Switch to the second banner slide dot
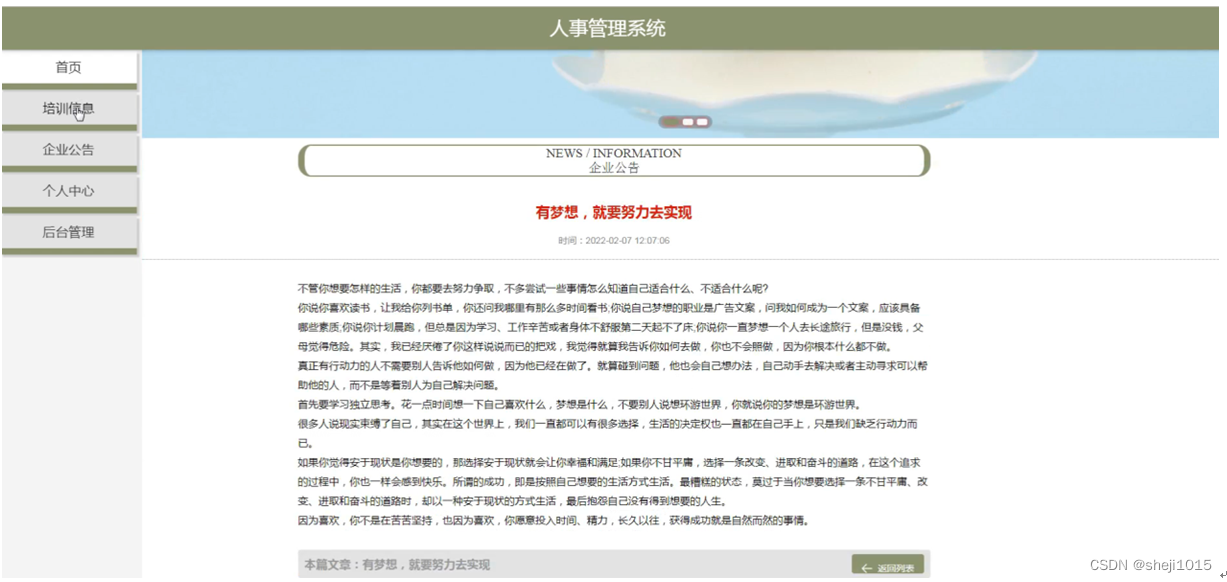 tap(688, 122)
